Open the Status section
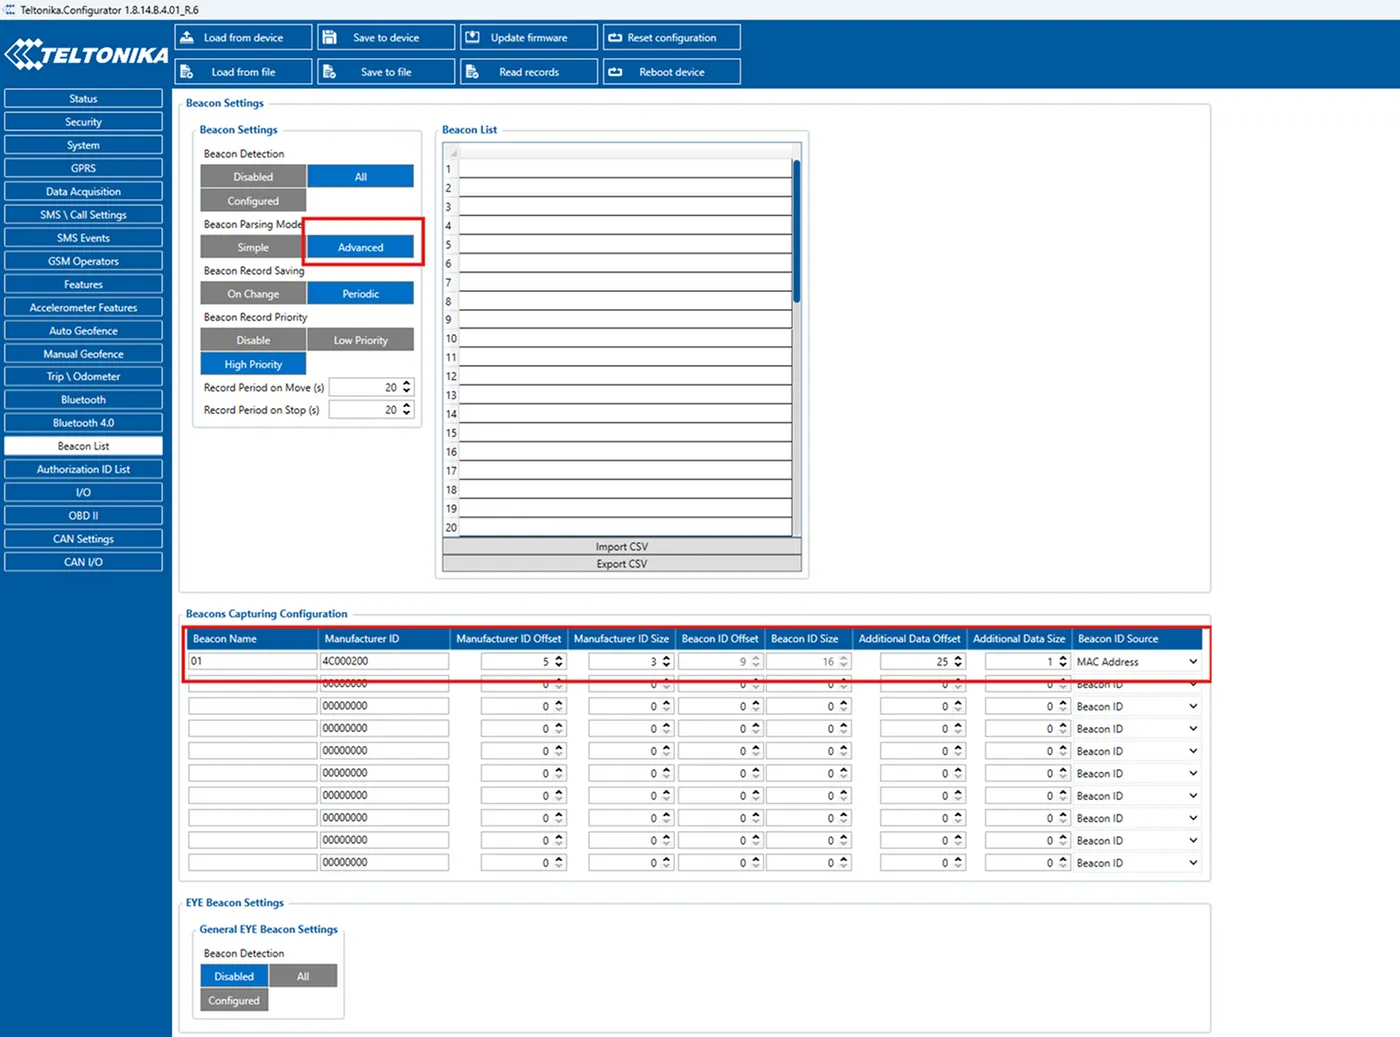The height and width of the screenshot is (1037, 1400). click(83, 98)
